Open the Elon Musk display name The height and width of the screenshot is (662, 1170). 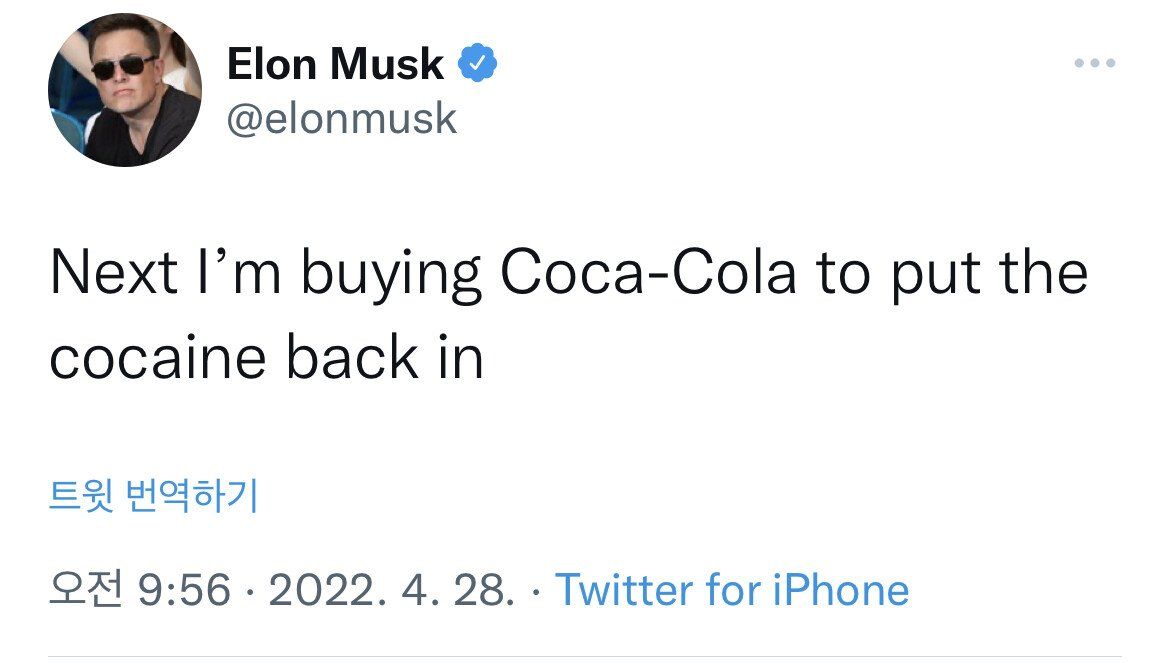335,65
